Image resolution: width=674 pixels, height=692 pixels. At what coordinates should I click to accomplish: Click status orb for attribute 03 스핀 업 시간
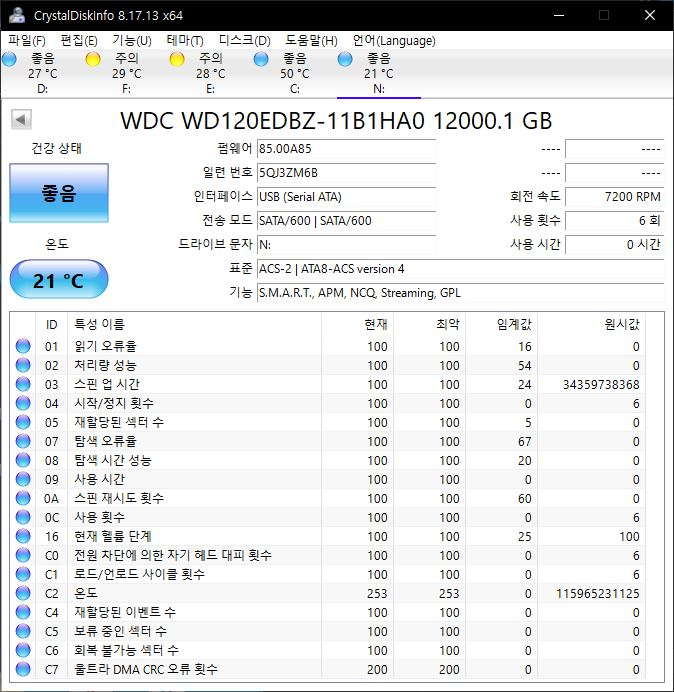point(23,384)
